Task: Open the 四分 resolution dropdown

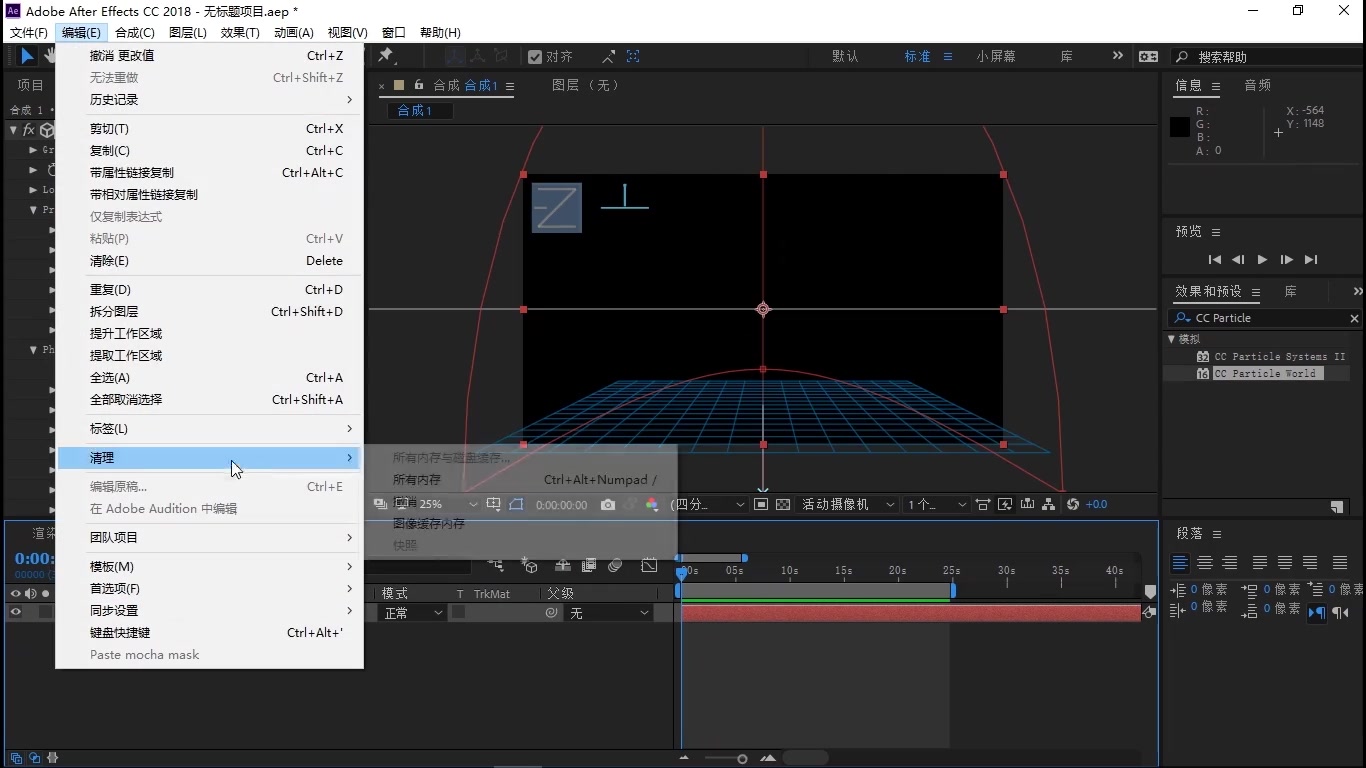Action: pos(709,505)
